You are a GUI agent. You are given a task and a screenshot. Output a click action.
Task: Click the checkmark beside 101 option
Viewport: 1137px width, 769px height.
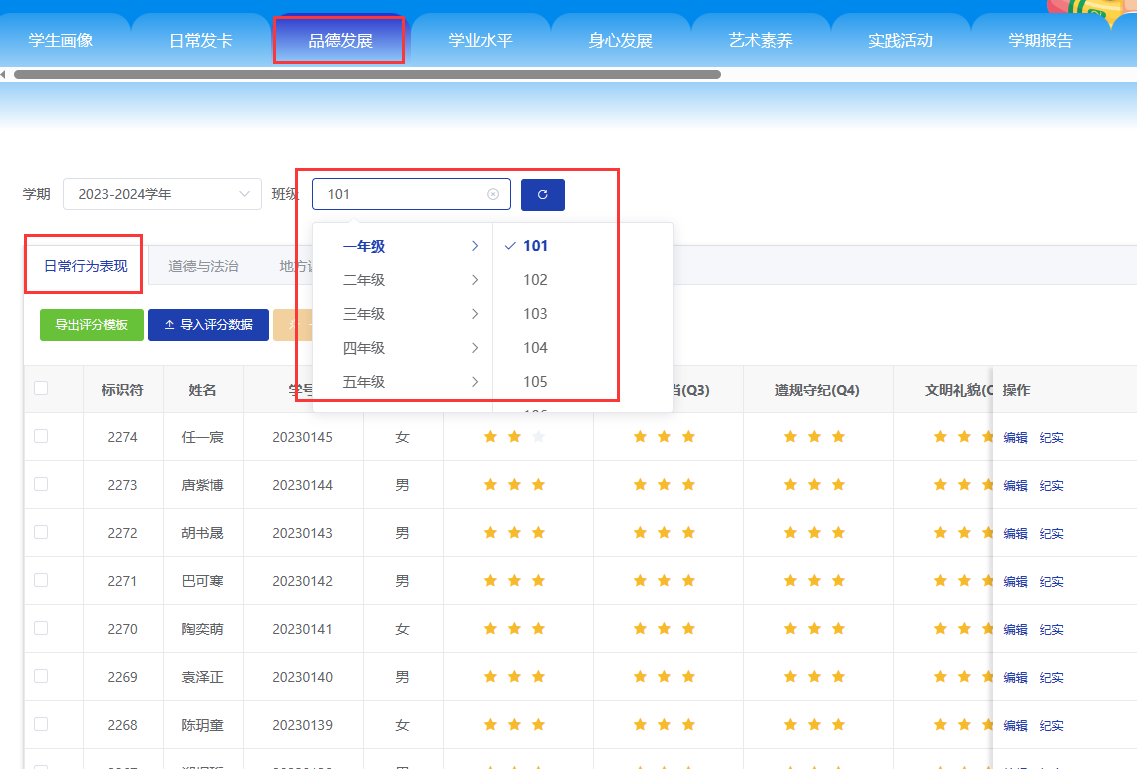point(510,246)
